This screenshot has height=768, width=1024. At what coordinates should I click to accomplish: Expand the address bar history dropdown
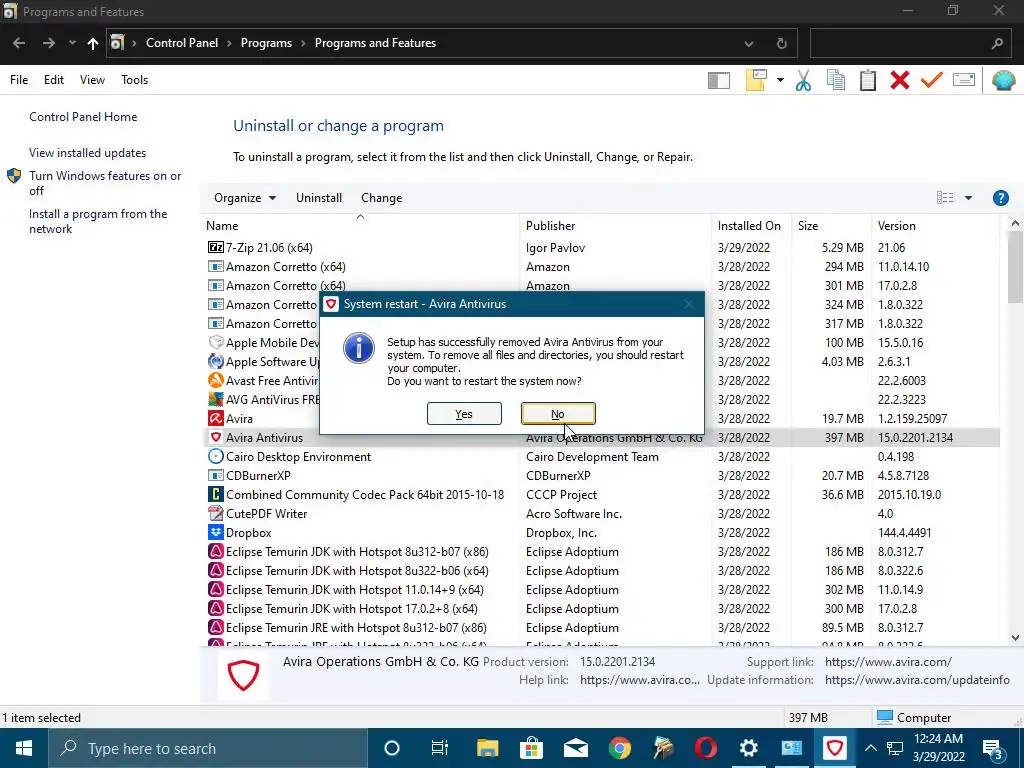(749, 44)
